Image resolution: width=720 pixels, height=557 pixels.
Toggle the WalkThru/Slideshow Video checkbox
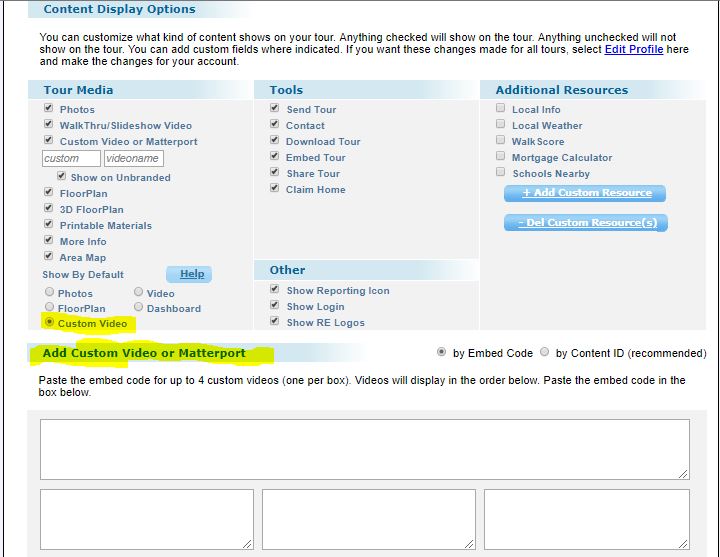[49, 125]
